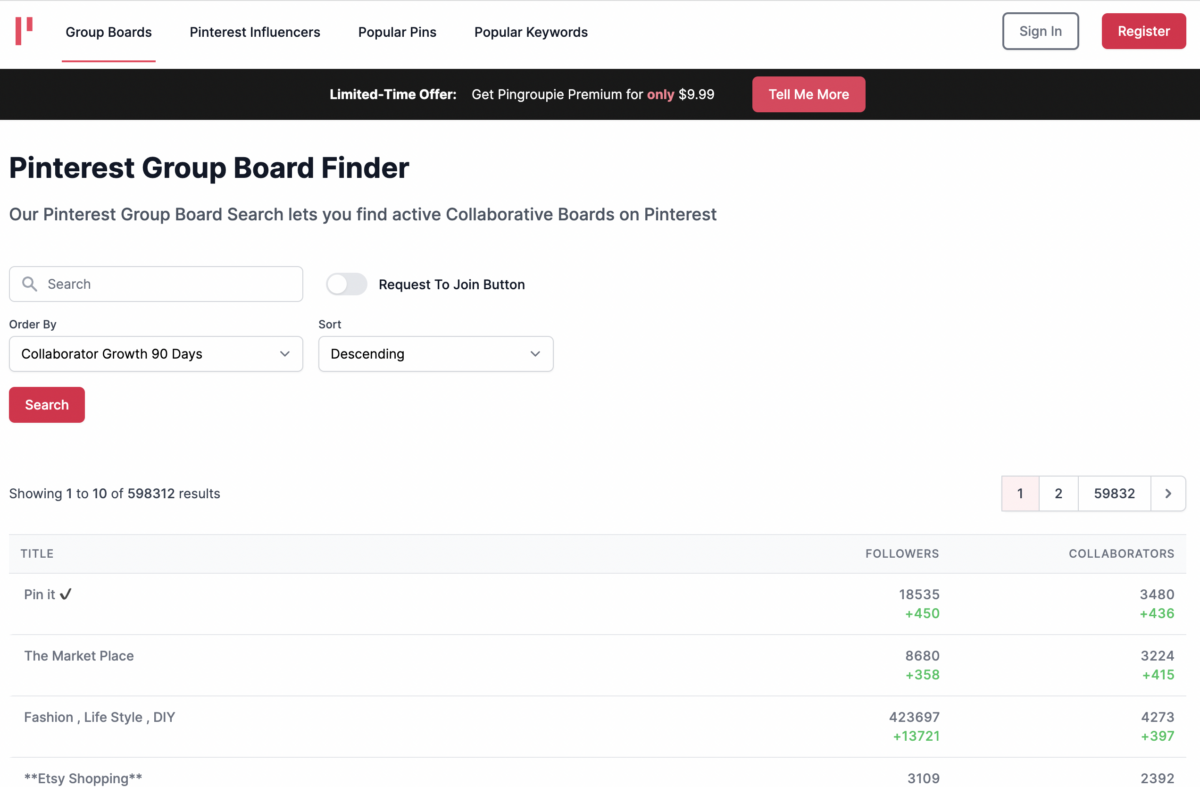Open Popular Pins menu item
The height and width of the screenshot is (787, 1200).
[397, 32]
